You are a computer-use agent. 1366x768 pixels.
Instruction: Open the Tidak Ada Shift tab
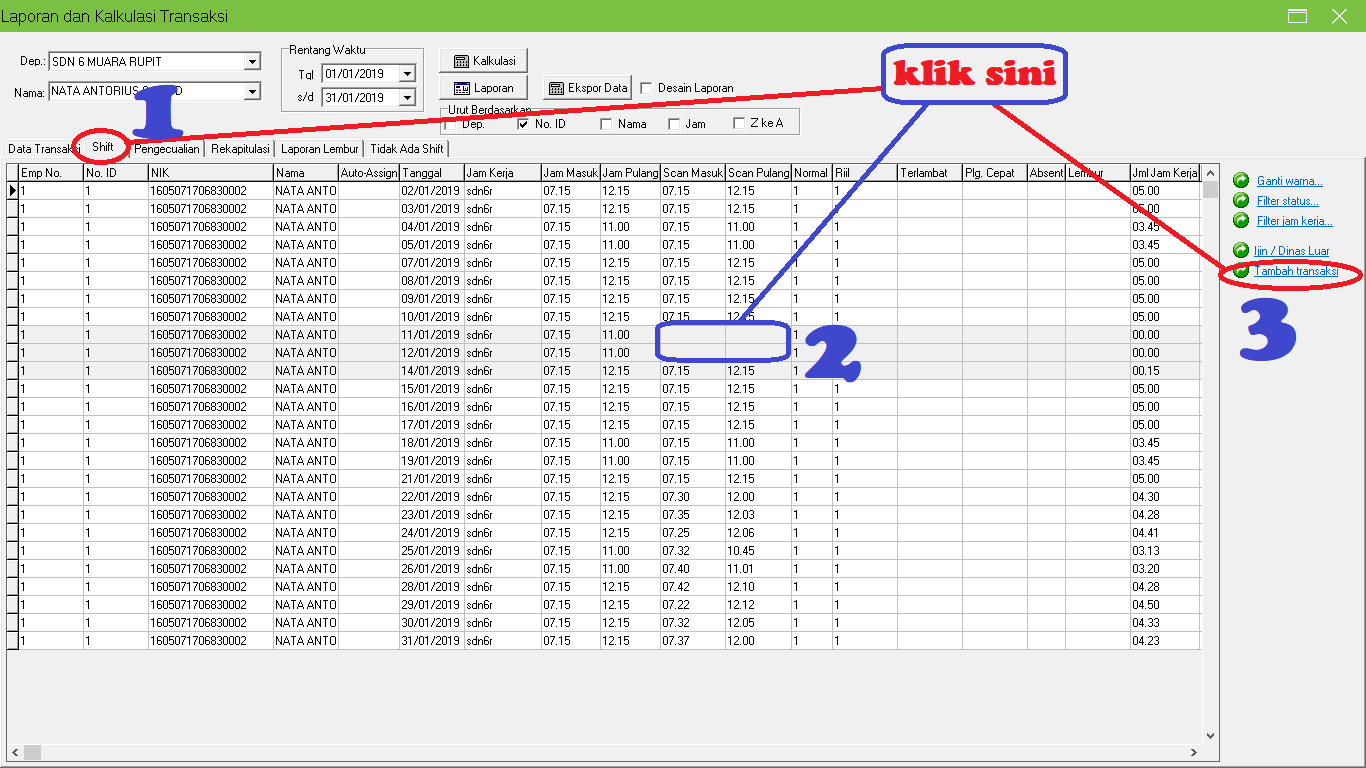407,149
